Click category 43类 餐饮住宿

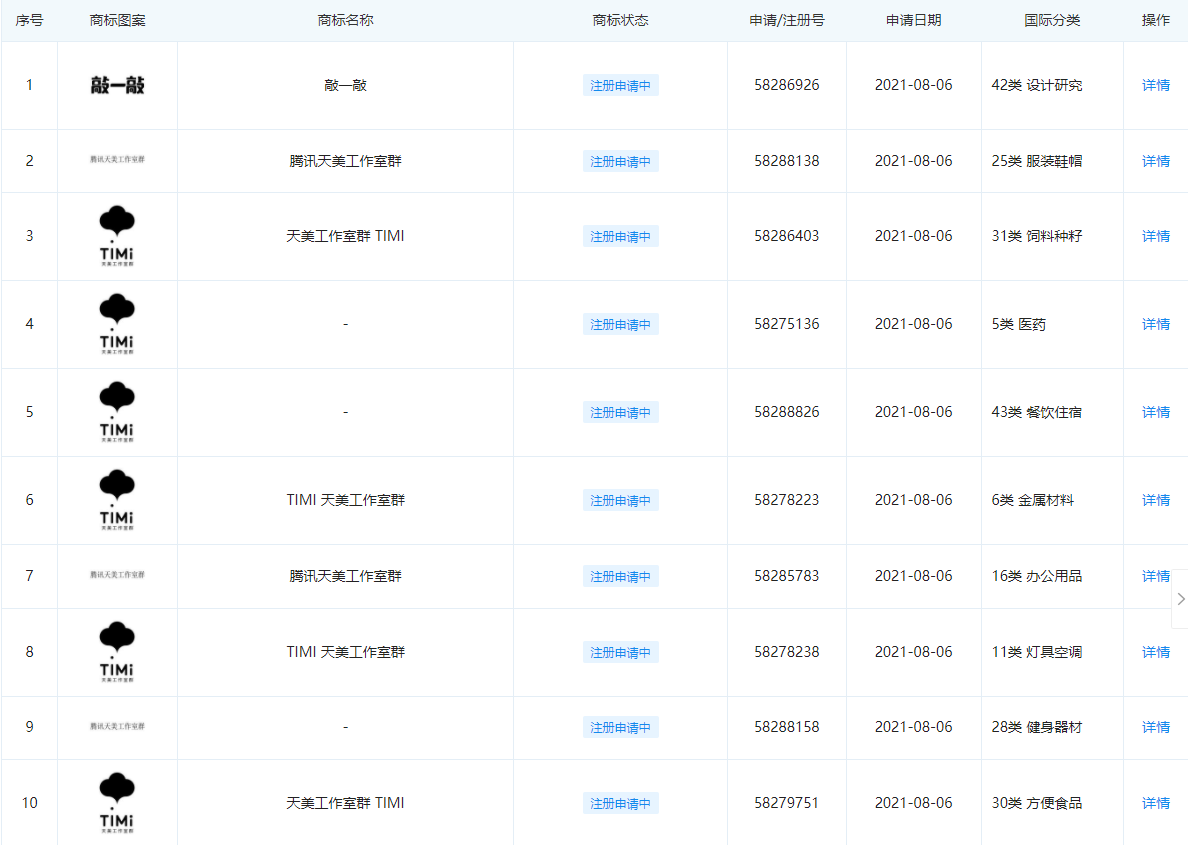[1036, 412]
